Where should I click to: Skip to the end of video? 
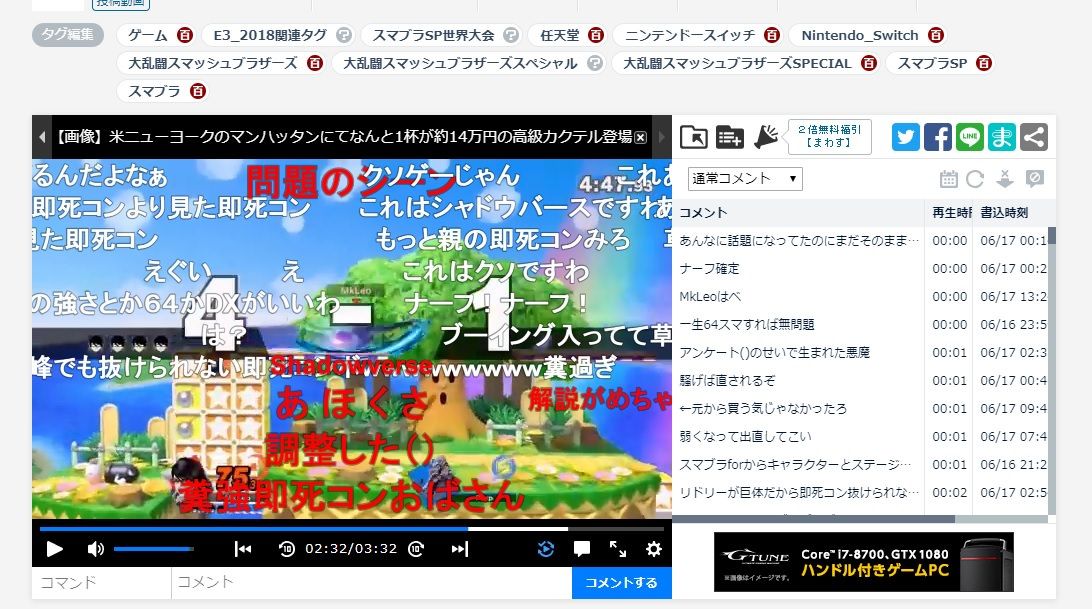click(460, 549)
